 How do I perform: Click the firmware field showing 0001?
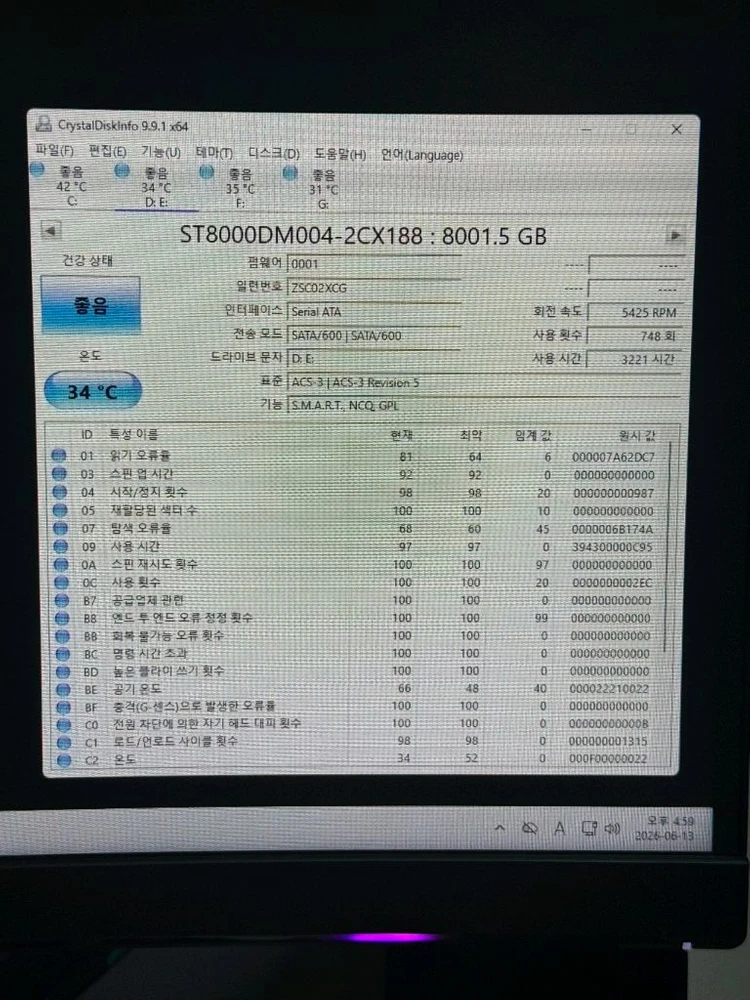click(x=374, y=263)
